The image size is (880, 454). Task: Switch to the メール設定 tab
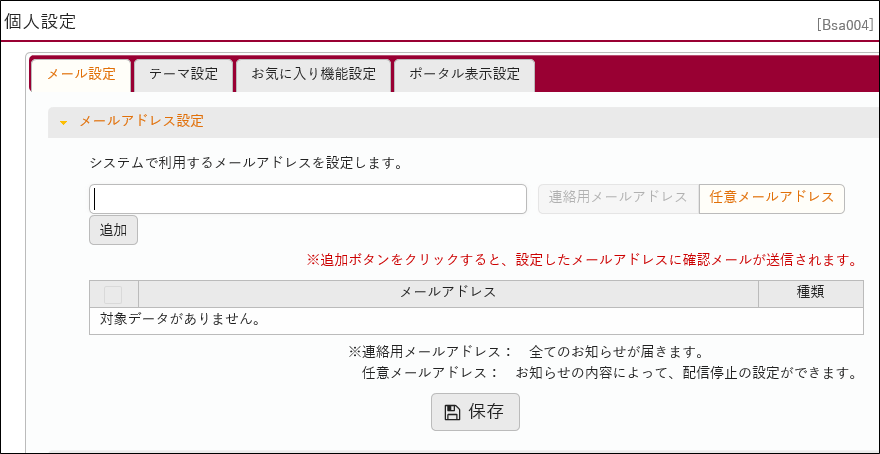coord(81,75)
